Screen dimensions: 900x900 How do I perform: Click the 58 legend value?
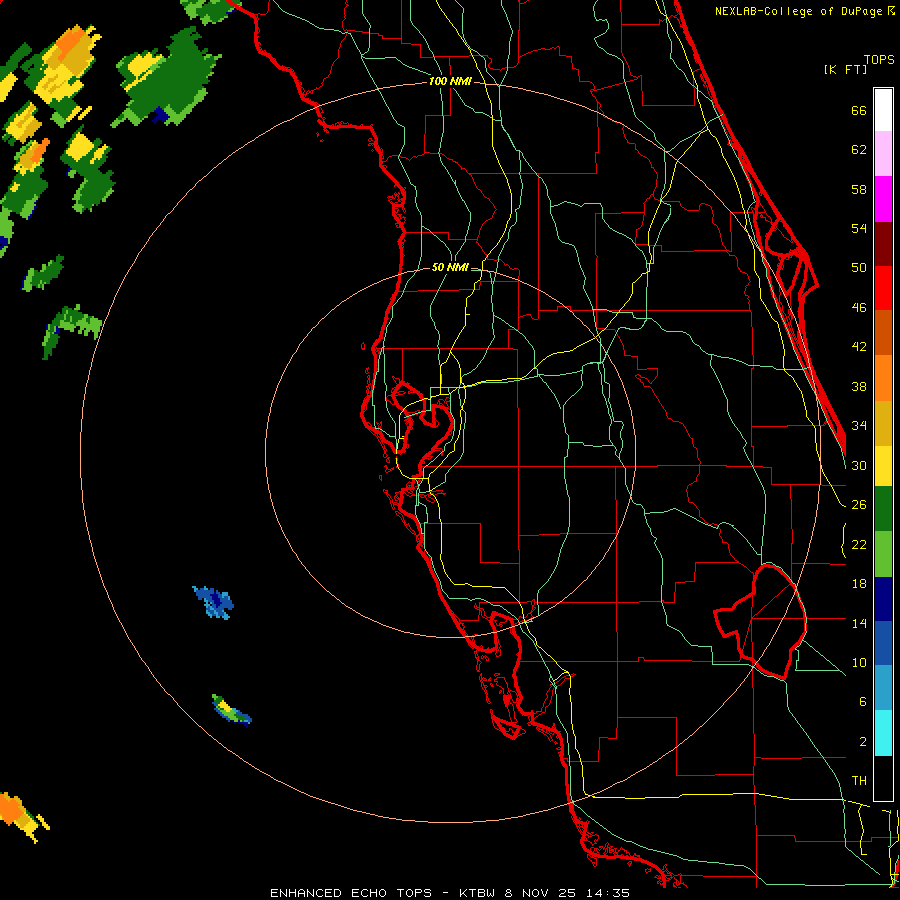859,189
